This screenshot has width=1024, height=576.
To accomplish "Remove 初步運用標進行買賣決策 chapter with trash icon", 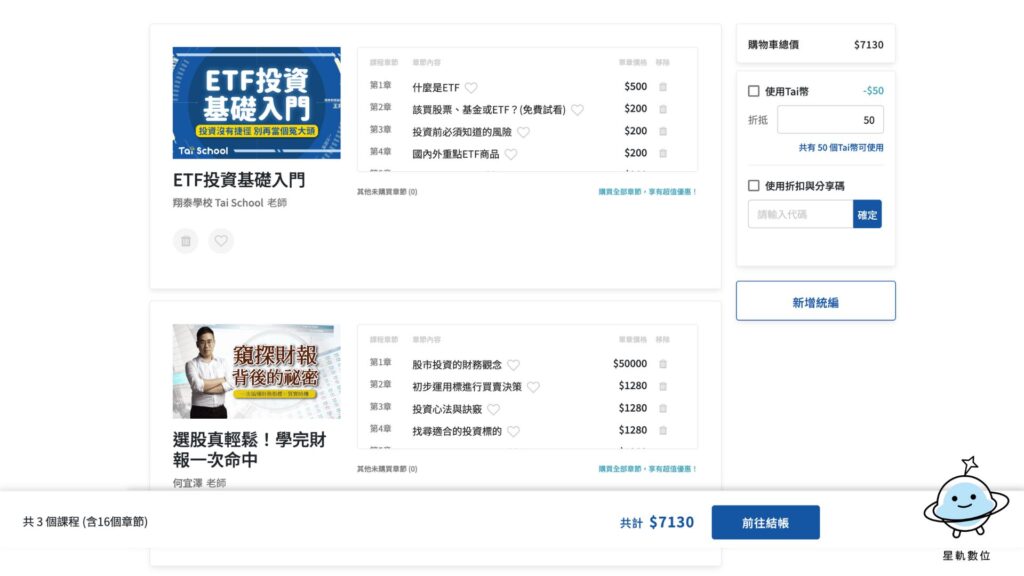I will coord(662,386).
